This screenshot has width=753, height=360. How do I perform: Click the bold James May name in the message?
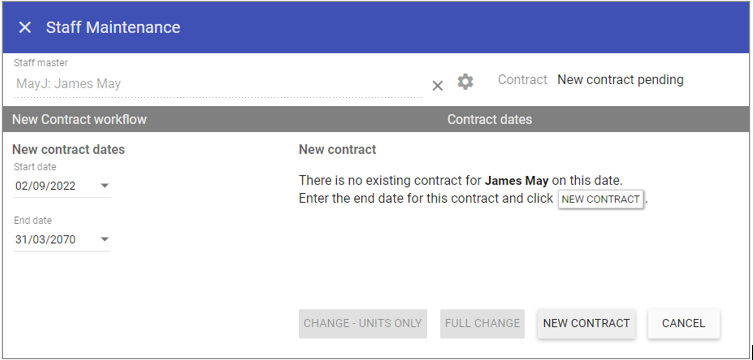(516, 181)
